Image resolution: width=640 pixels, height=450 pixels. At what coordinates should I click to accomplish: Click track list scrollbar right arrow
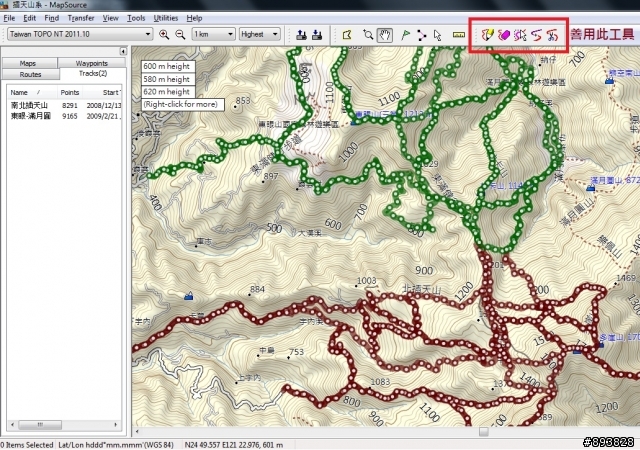coord(116,425)
